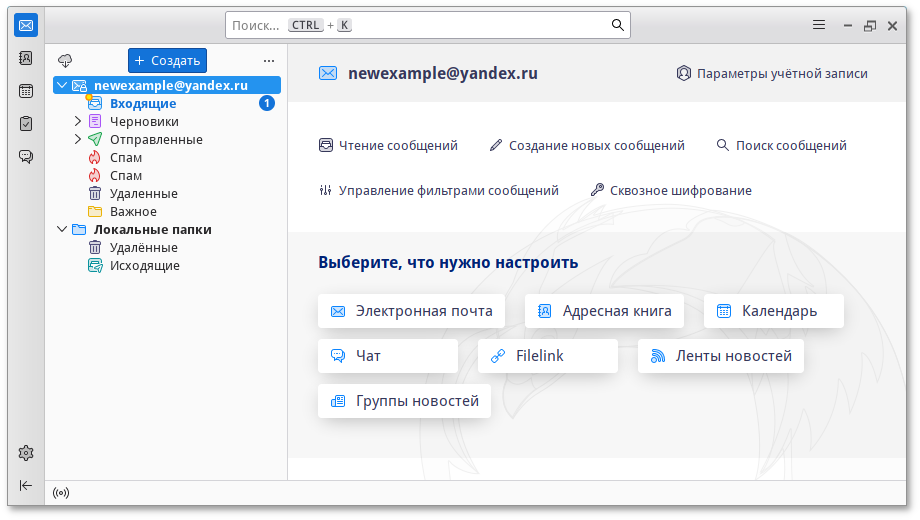Click the get messages cloud icon

[65, 60]
